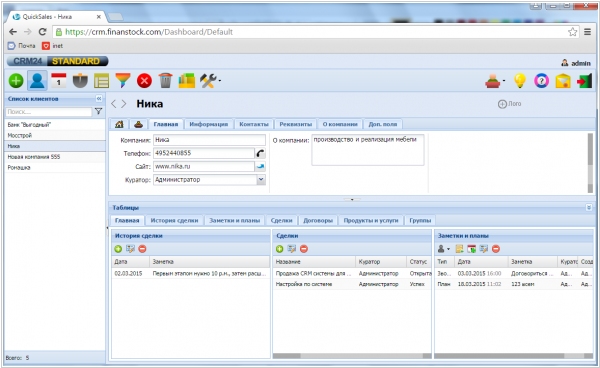
Task: Select client Мосстрой in list
Action: [x=55, y=135]
